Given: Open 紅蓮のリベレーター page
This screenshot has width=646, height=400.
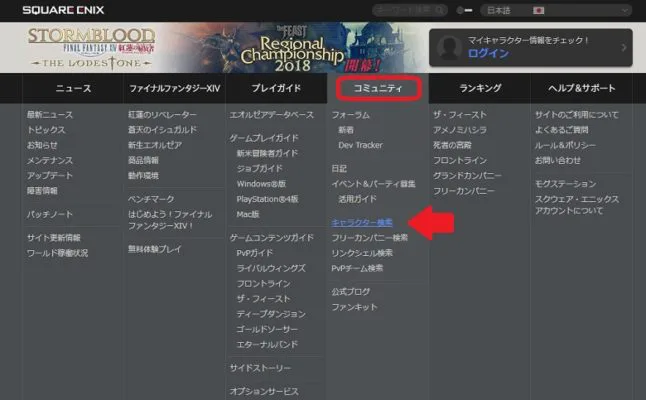Looking at the screenshot, I should pos(162,115).
